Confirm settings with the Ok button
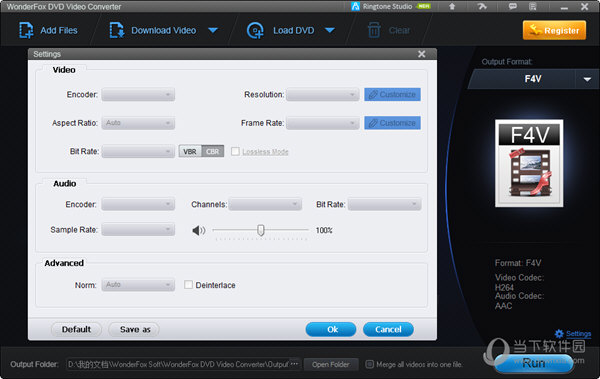The height and width of the screenshot is (379, 600). pos(331,329)
